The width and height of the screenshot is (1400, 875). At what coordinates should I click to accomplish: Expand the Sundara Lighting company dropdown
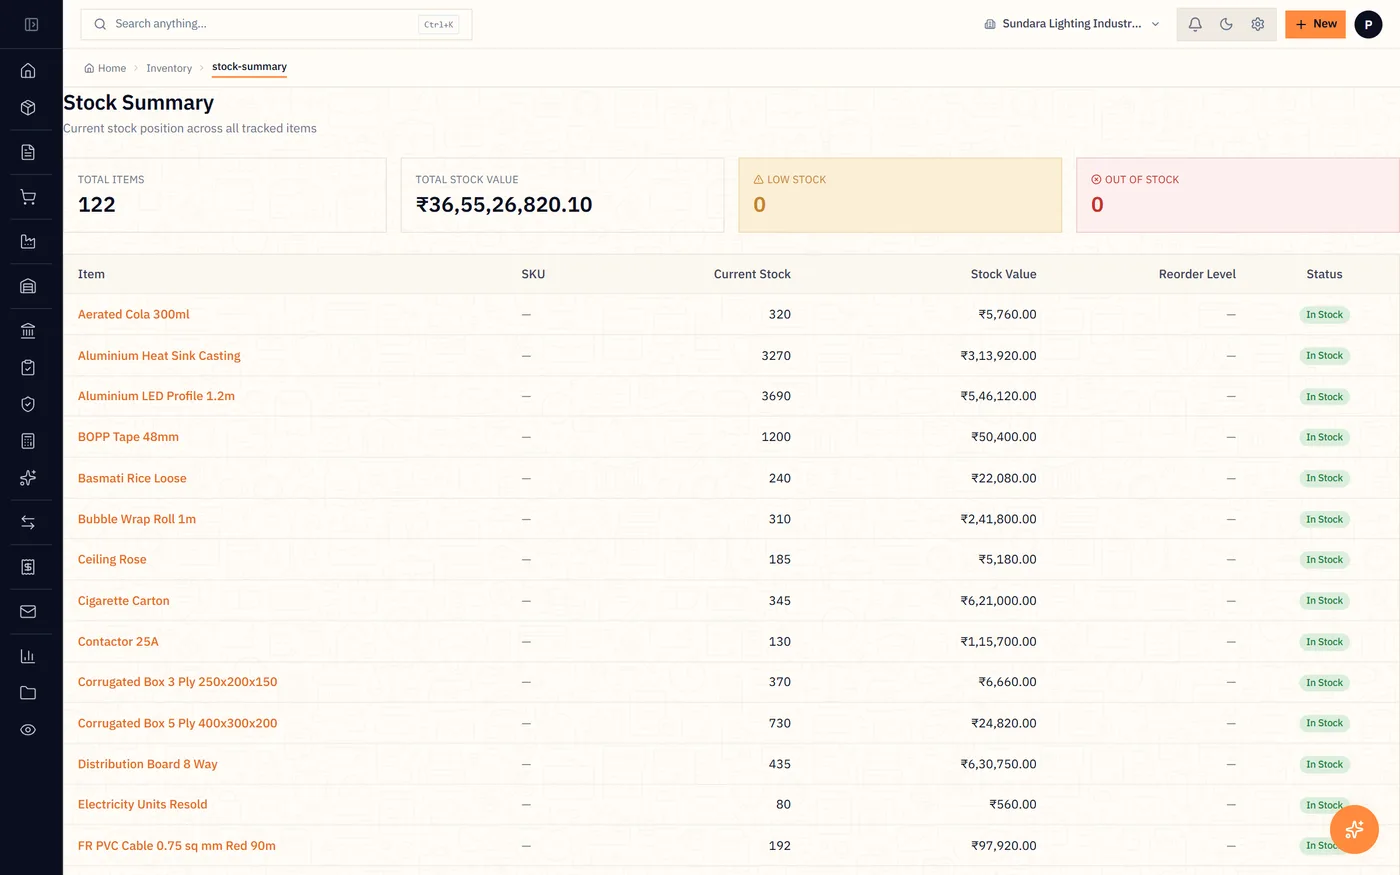pos(1072,24)
